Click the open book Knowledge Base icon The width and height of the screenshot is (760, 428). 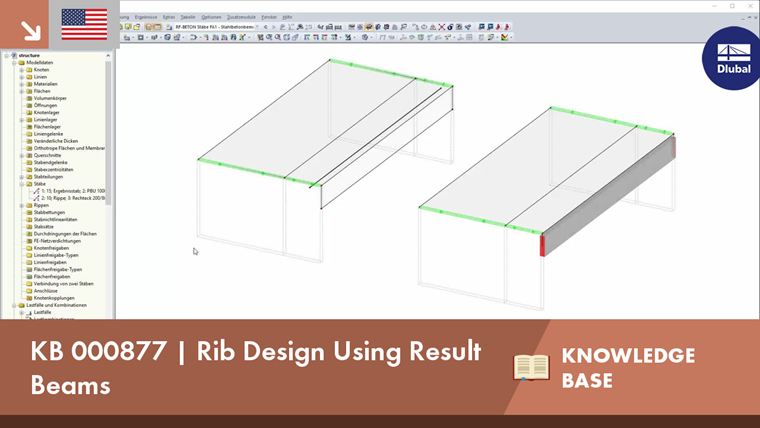pyautogui.click(x=531, y=367)
